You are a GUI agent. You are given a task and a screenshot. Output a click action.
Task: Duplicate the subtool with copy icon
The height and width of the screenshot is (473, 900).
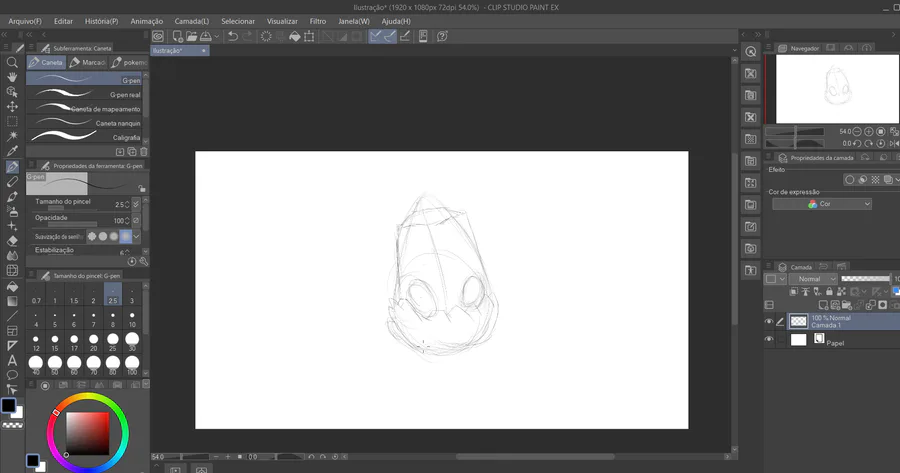click(131, 152)
